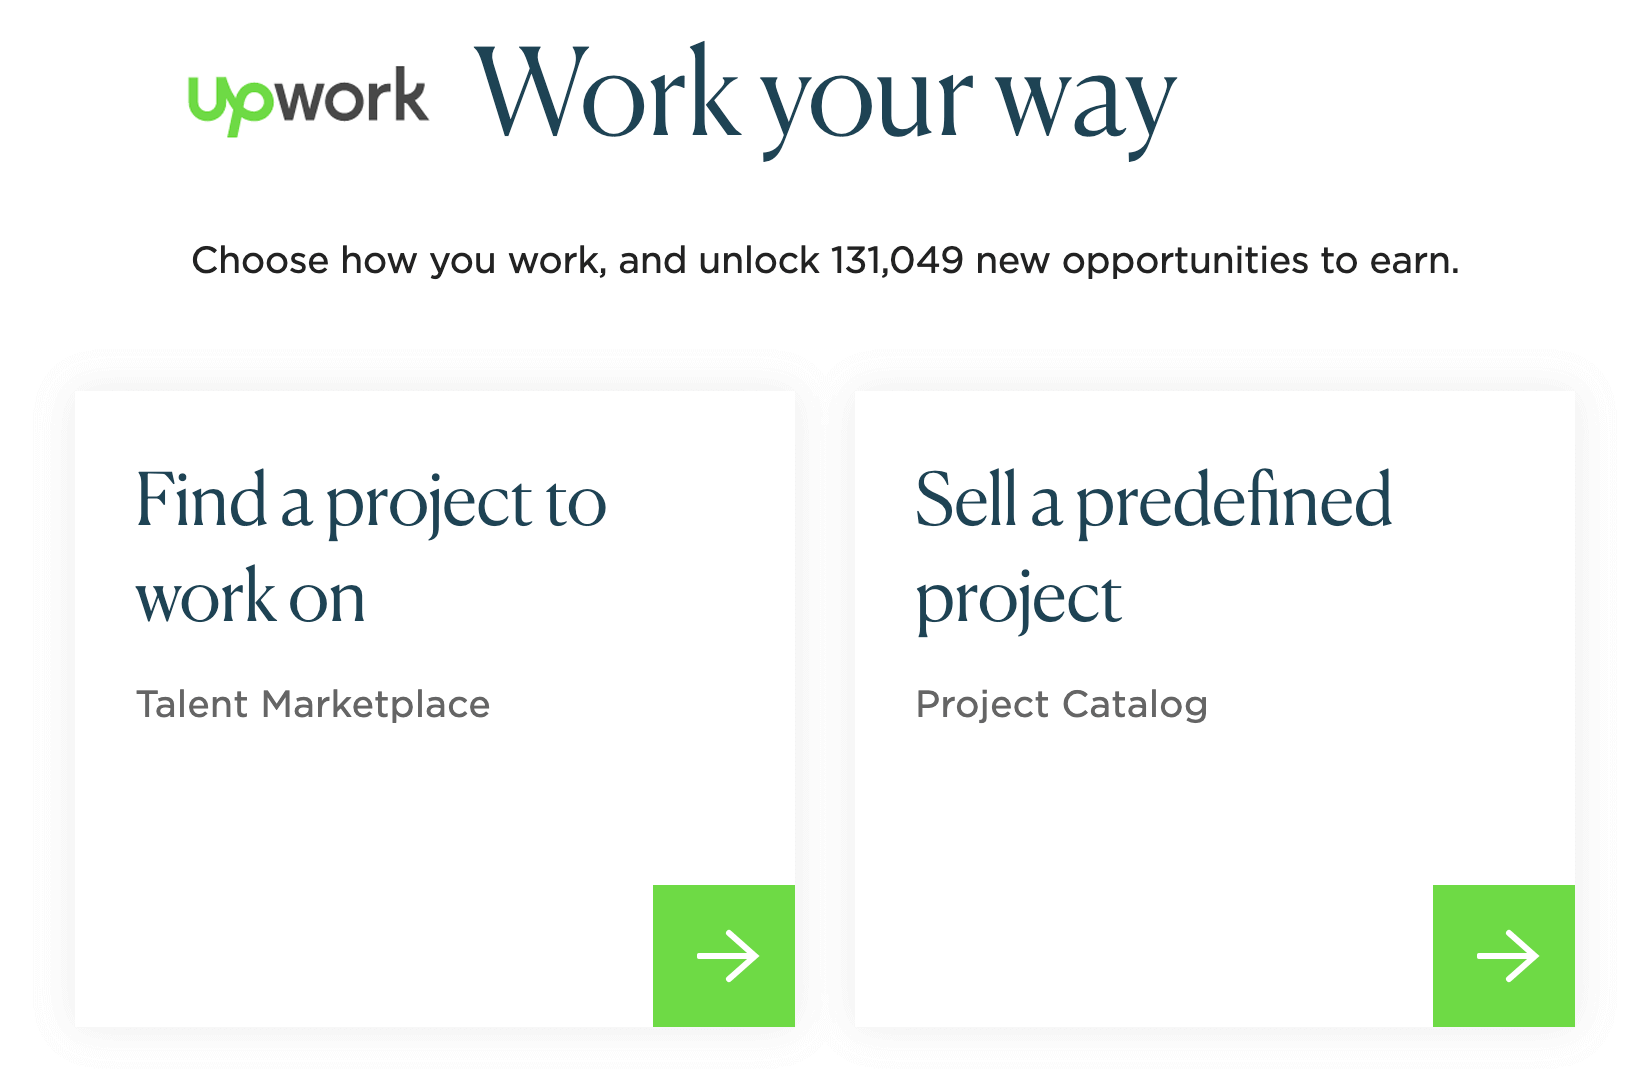Screen dimensions: 1647x1079
Task: Select the 'Find a project to work on' title
Action: point(371,550)
